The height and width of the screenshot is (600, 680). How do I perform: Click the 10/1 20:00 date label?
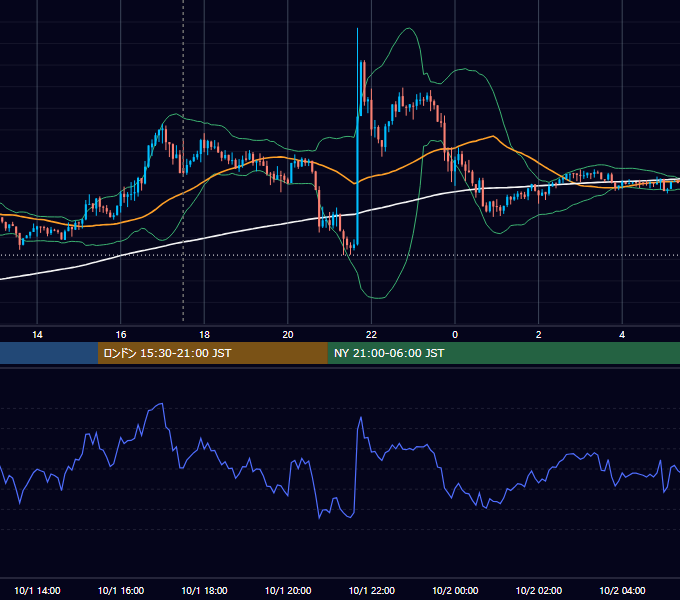coord(288,590)
